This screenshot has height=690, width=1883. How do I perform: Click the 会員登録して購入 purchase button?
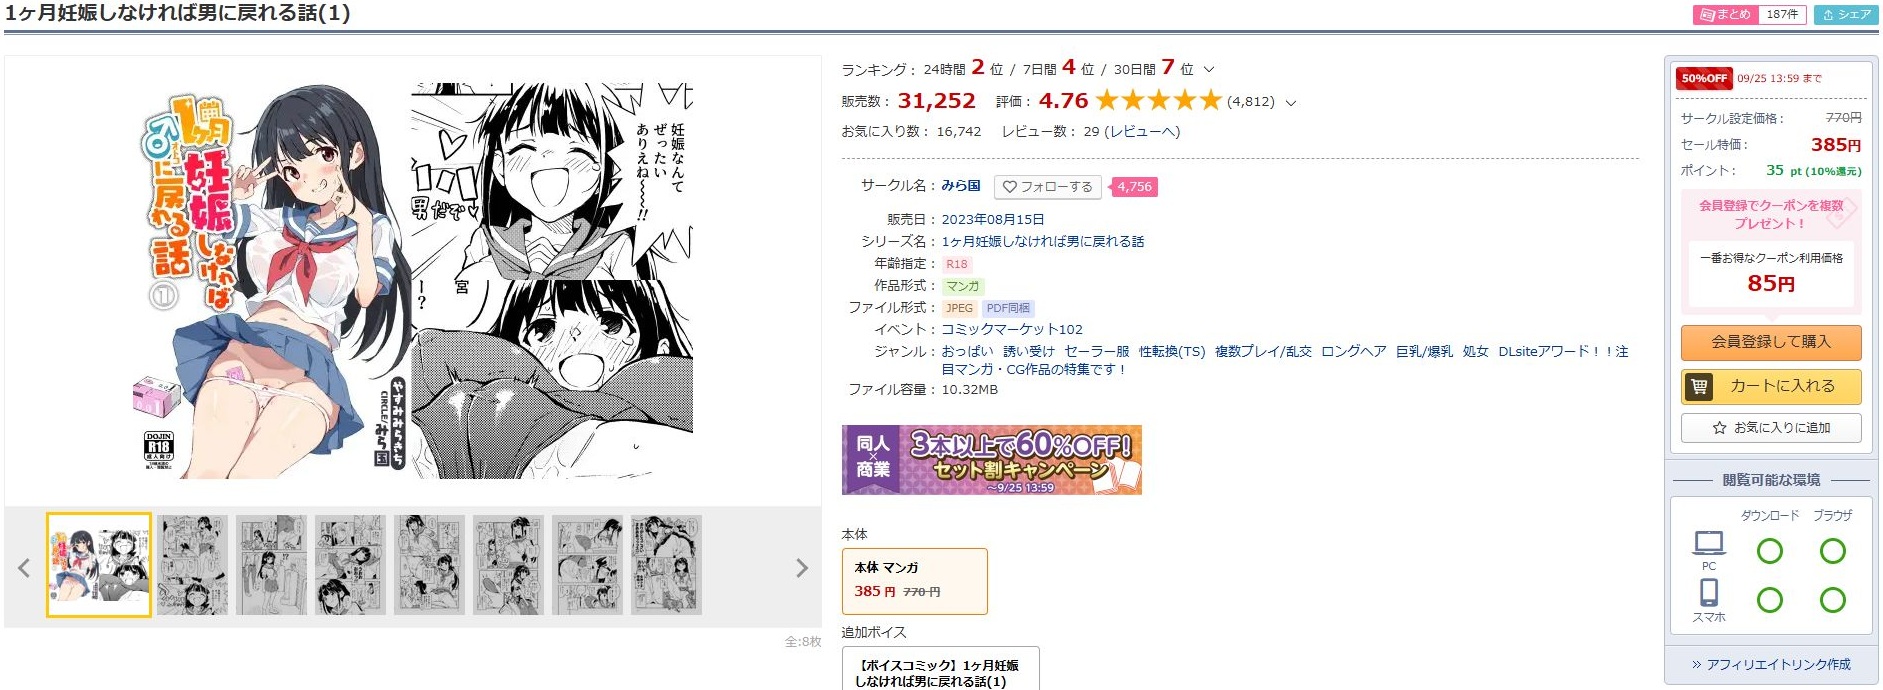[x=1771, y=342]
